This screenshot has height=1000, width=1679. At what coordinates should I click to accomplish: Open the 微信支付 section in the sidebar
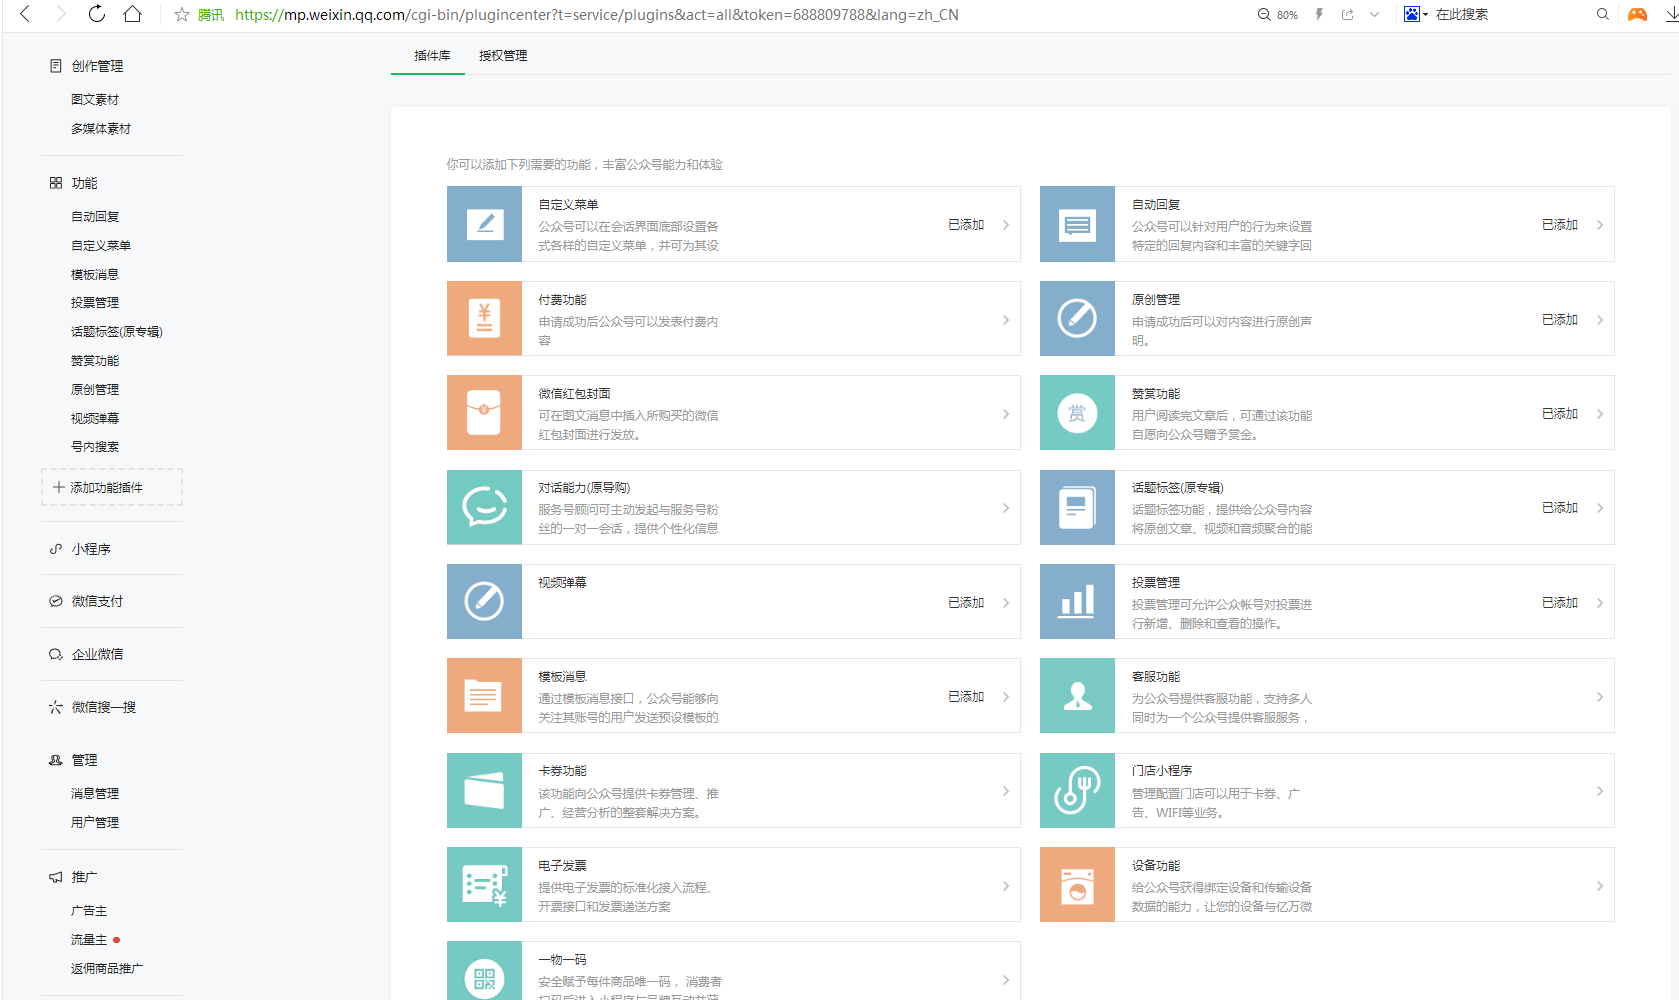(97, 601)
